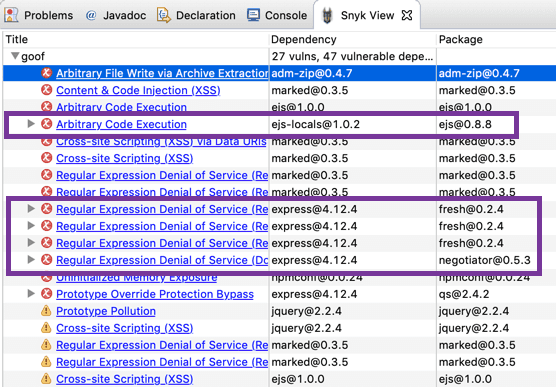Open Arbitrary File Write via Archive Extraction link

click(162, 73)
